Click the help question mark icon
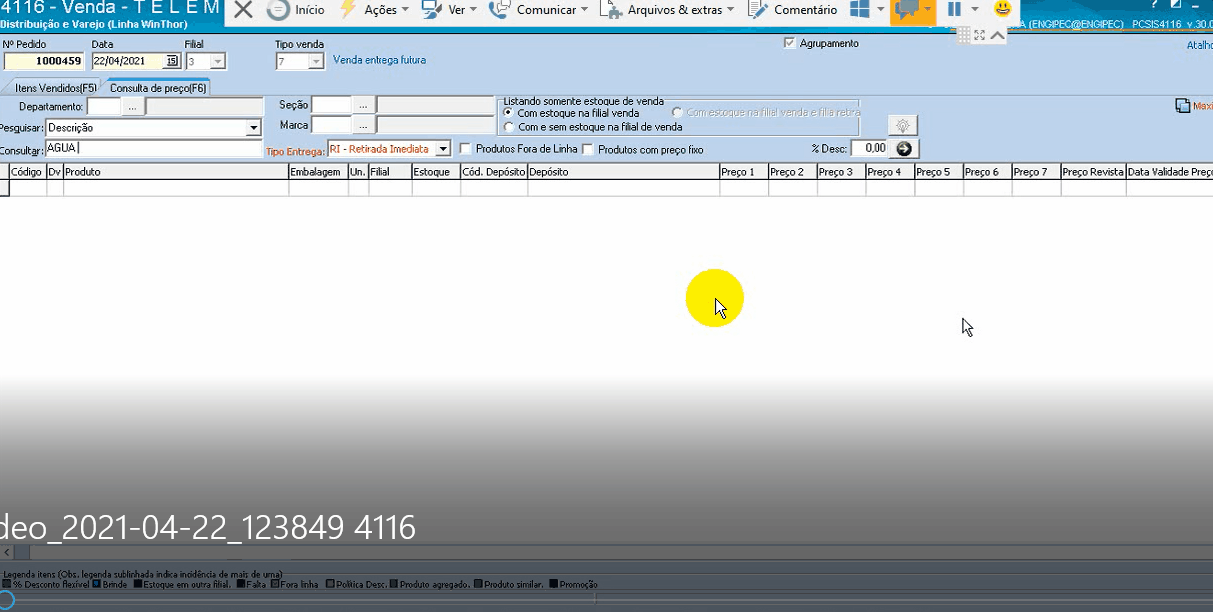Screen dimensions: 1213x612 1154,5
